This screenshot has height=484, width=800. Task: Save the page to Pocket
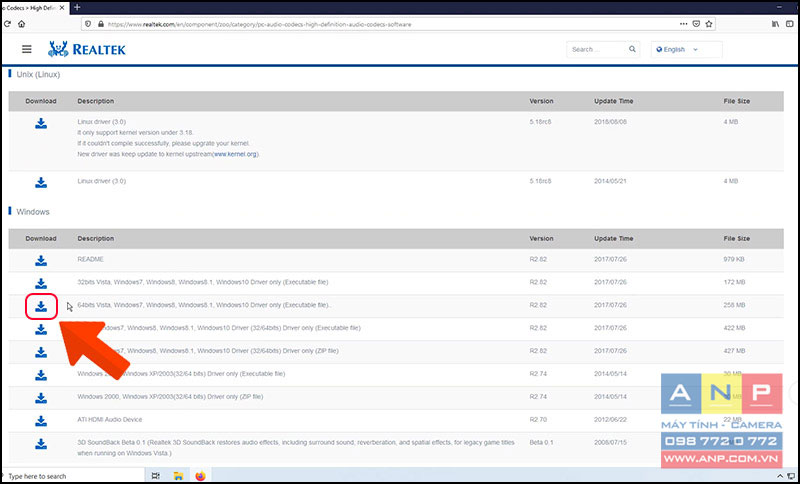click(x=696, y=24)
